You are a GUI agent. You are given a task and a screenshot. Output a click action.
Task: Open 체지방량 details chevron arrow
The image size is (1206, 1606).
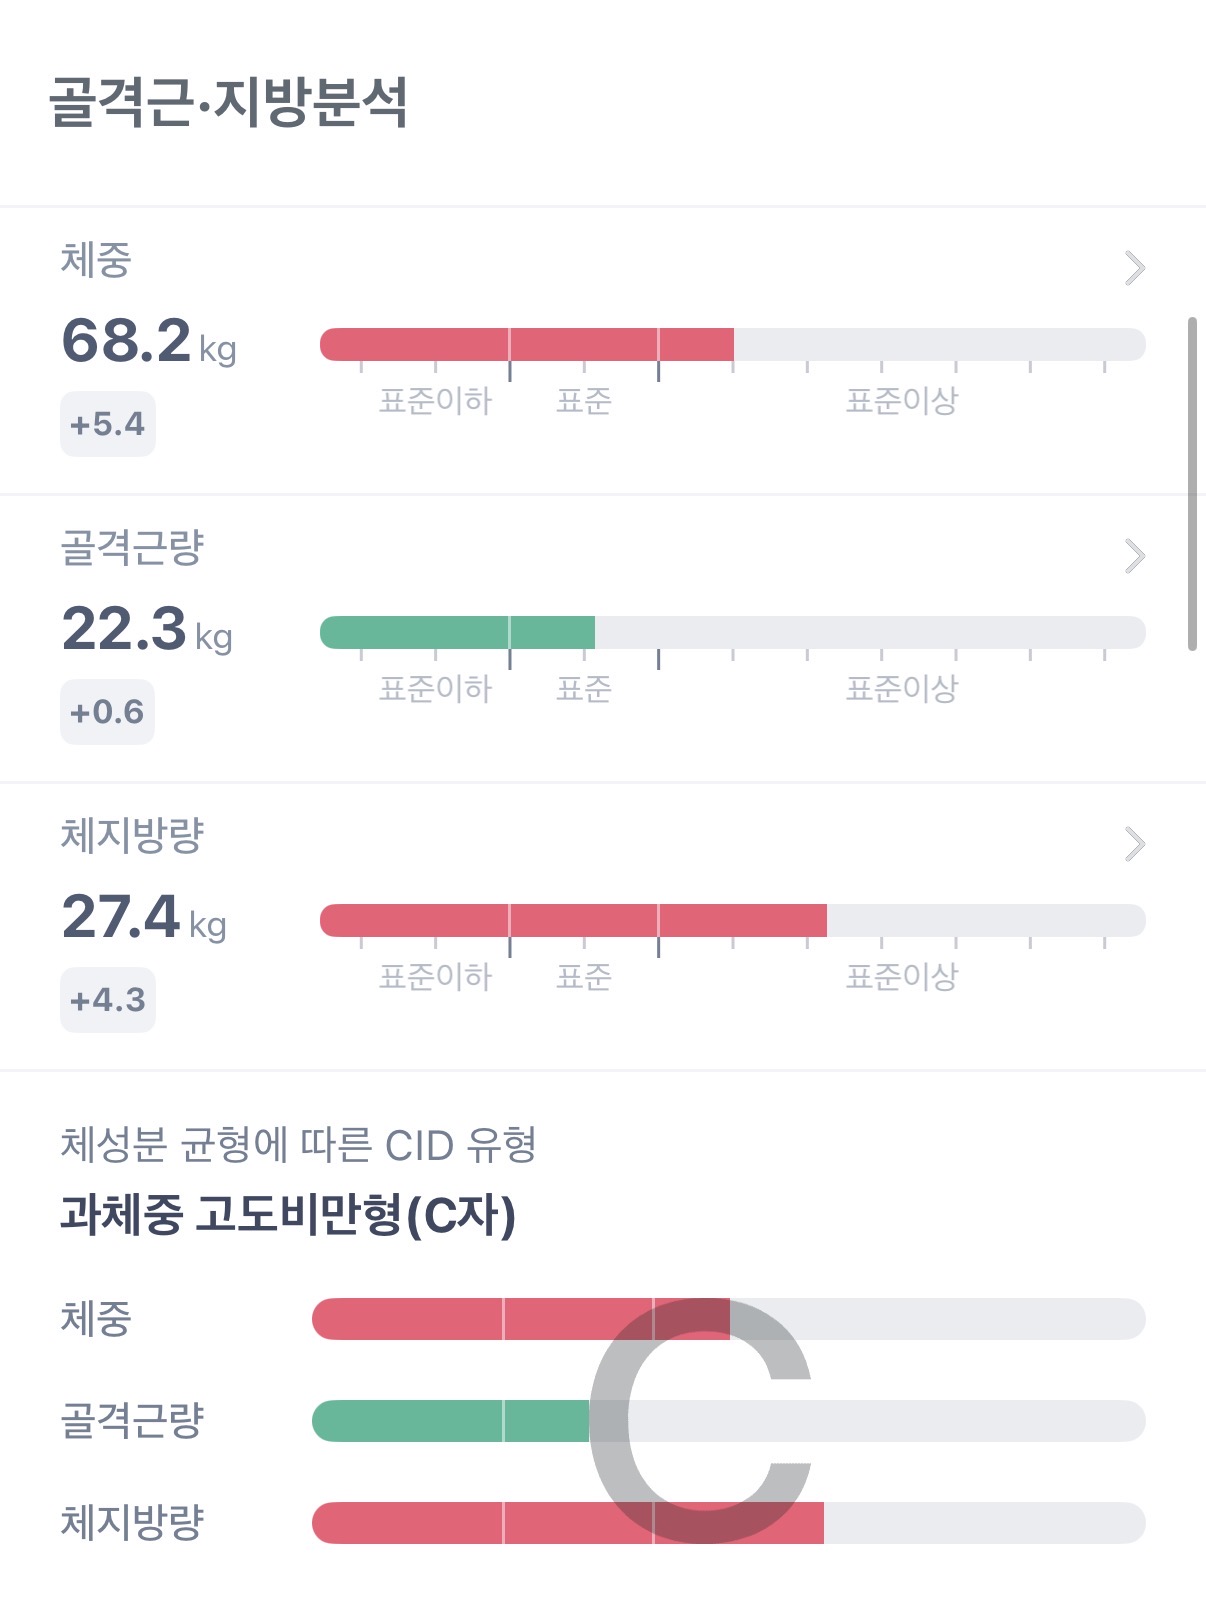[1134, 844]
